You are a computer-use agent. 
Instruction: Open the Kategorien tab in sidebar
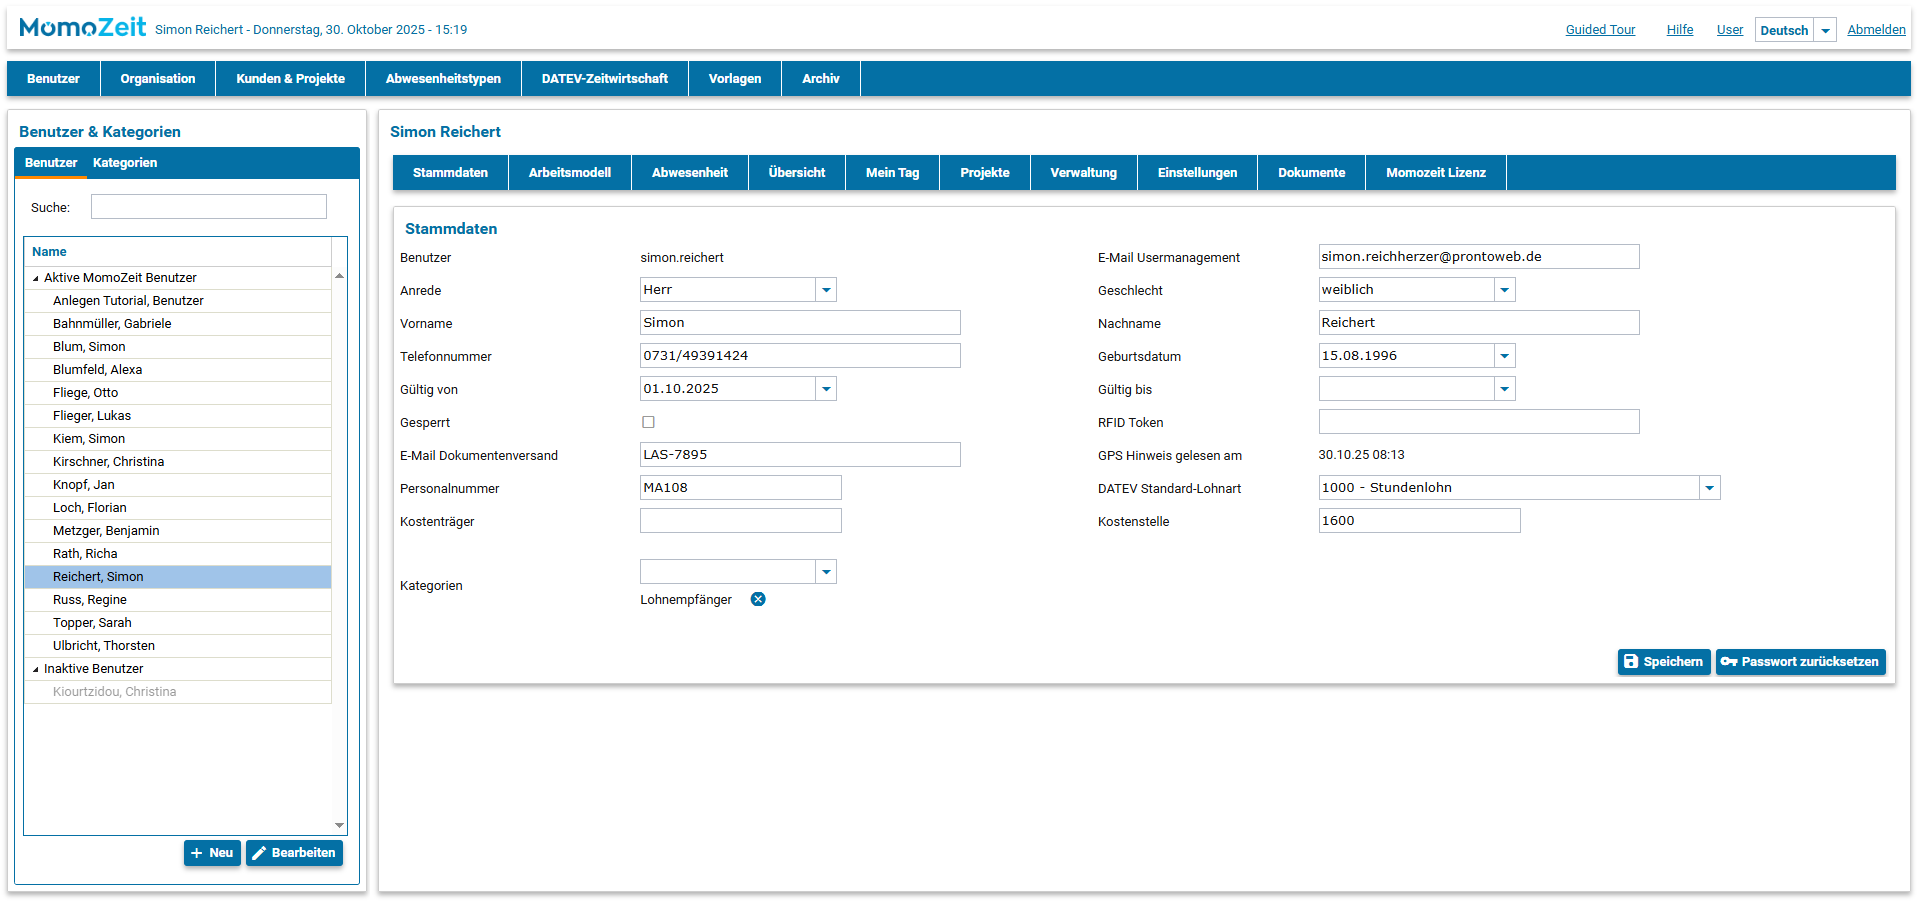[125, 163]
